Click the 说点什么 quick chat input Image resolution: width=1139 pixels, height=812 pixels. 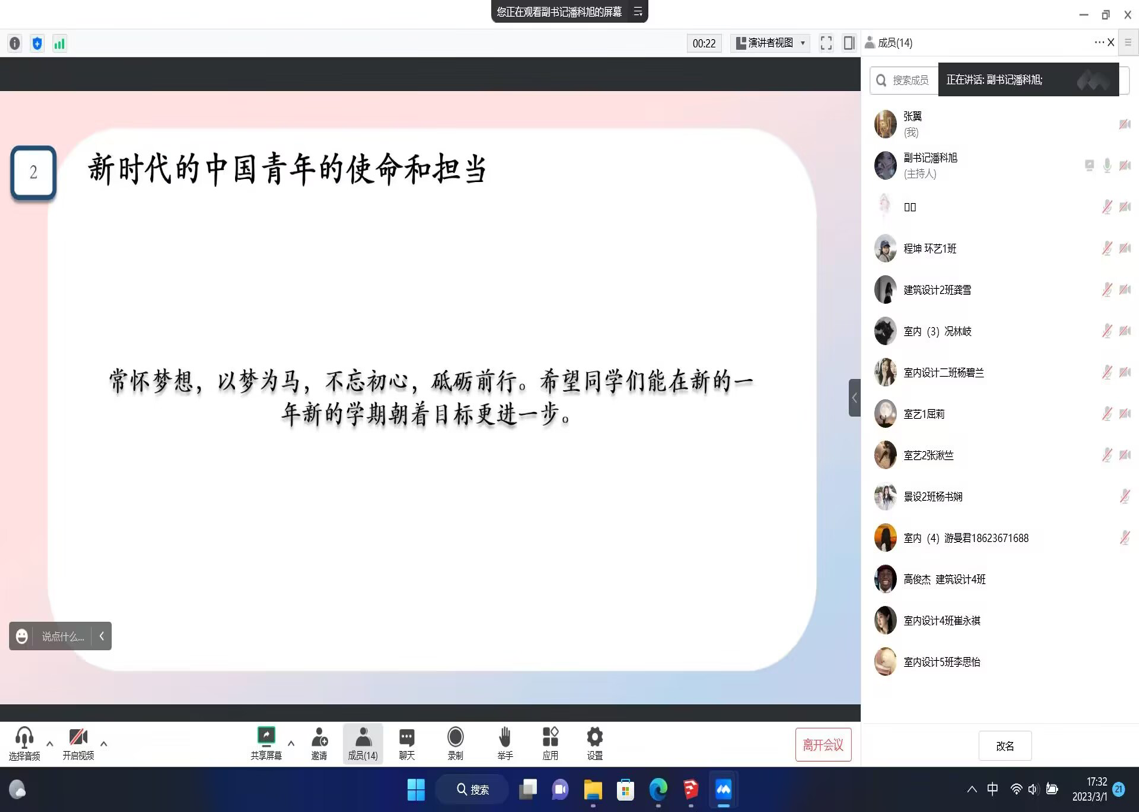click(62, 636)
